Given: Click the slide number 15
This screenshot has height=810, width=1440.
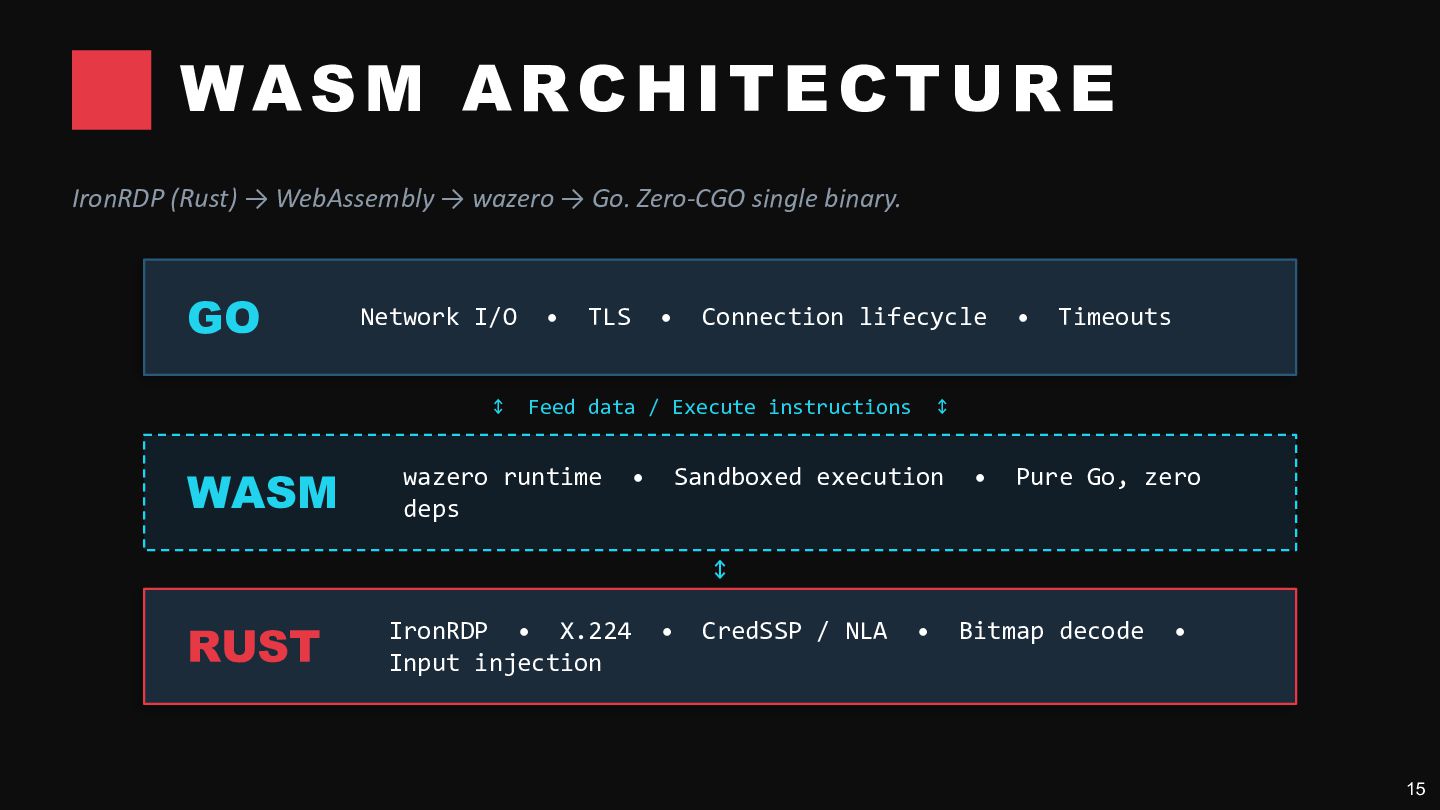Looking at the screenshot, I should (1416, 789).
